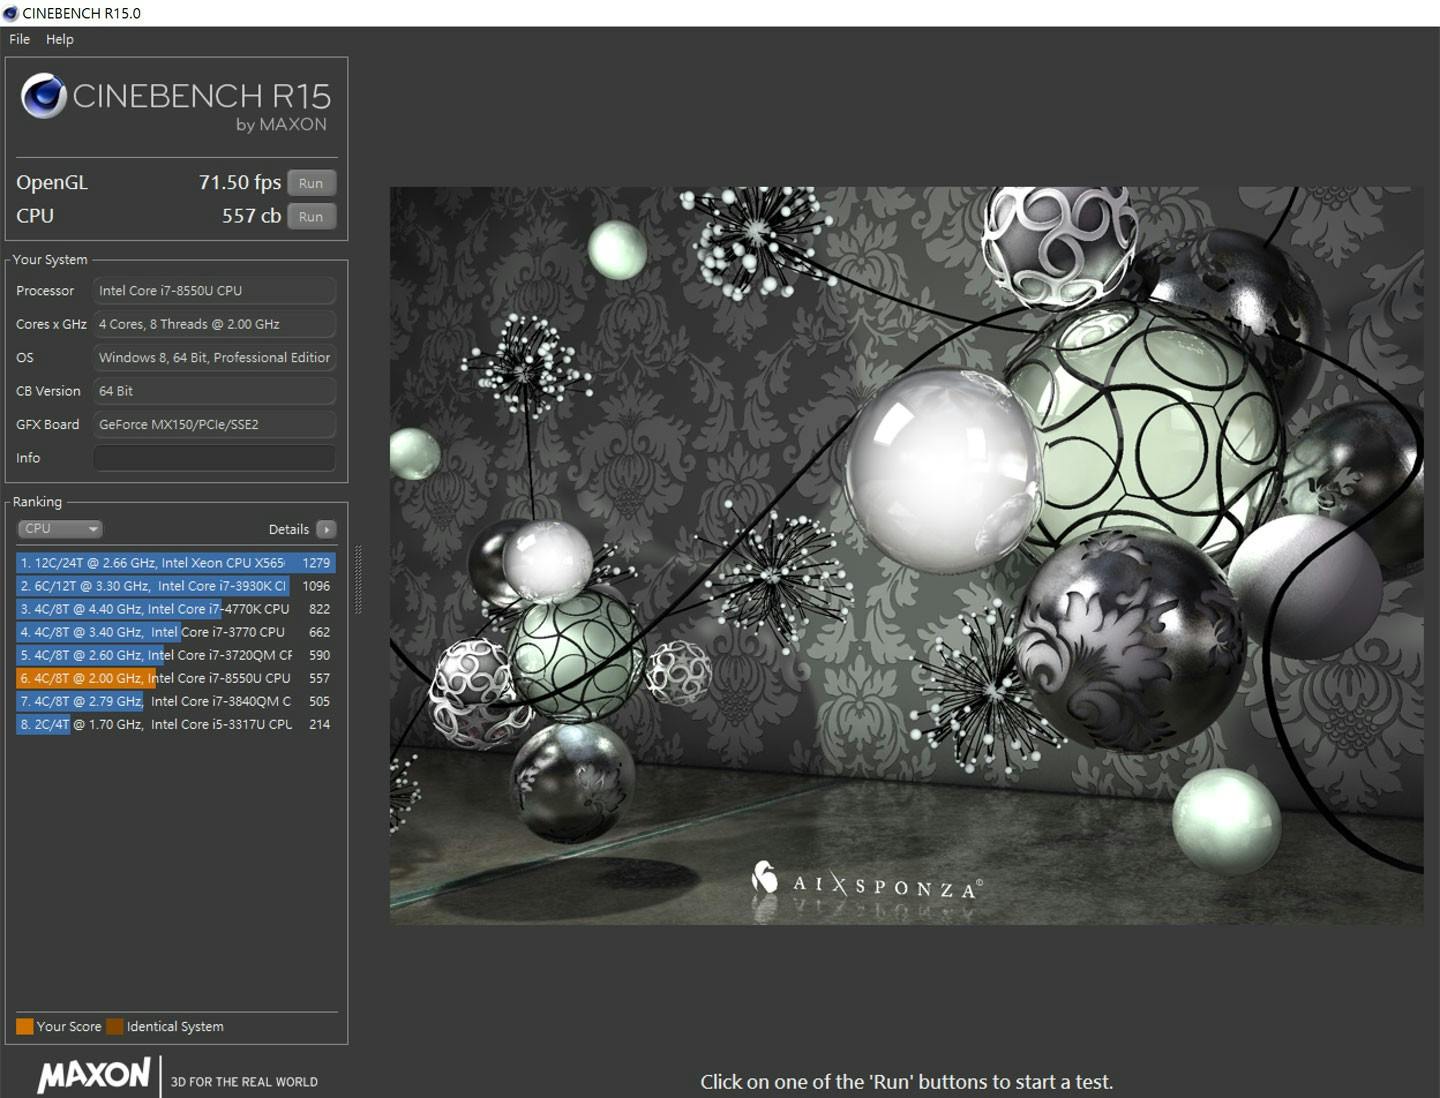Image resolution: width=1440 pixels, height=1098 pixels.
Task: Click the AIXSPONZA logo in render
Action: pos(866,882)
